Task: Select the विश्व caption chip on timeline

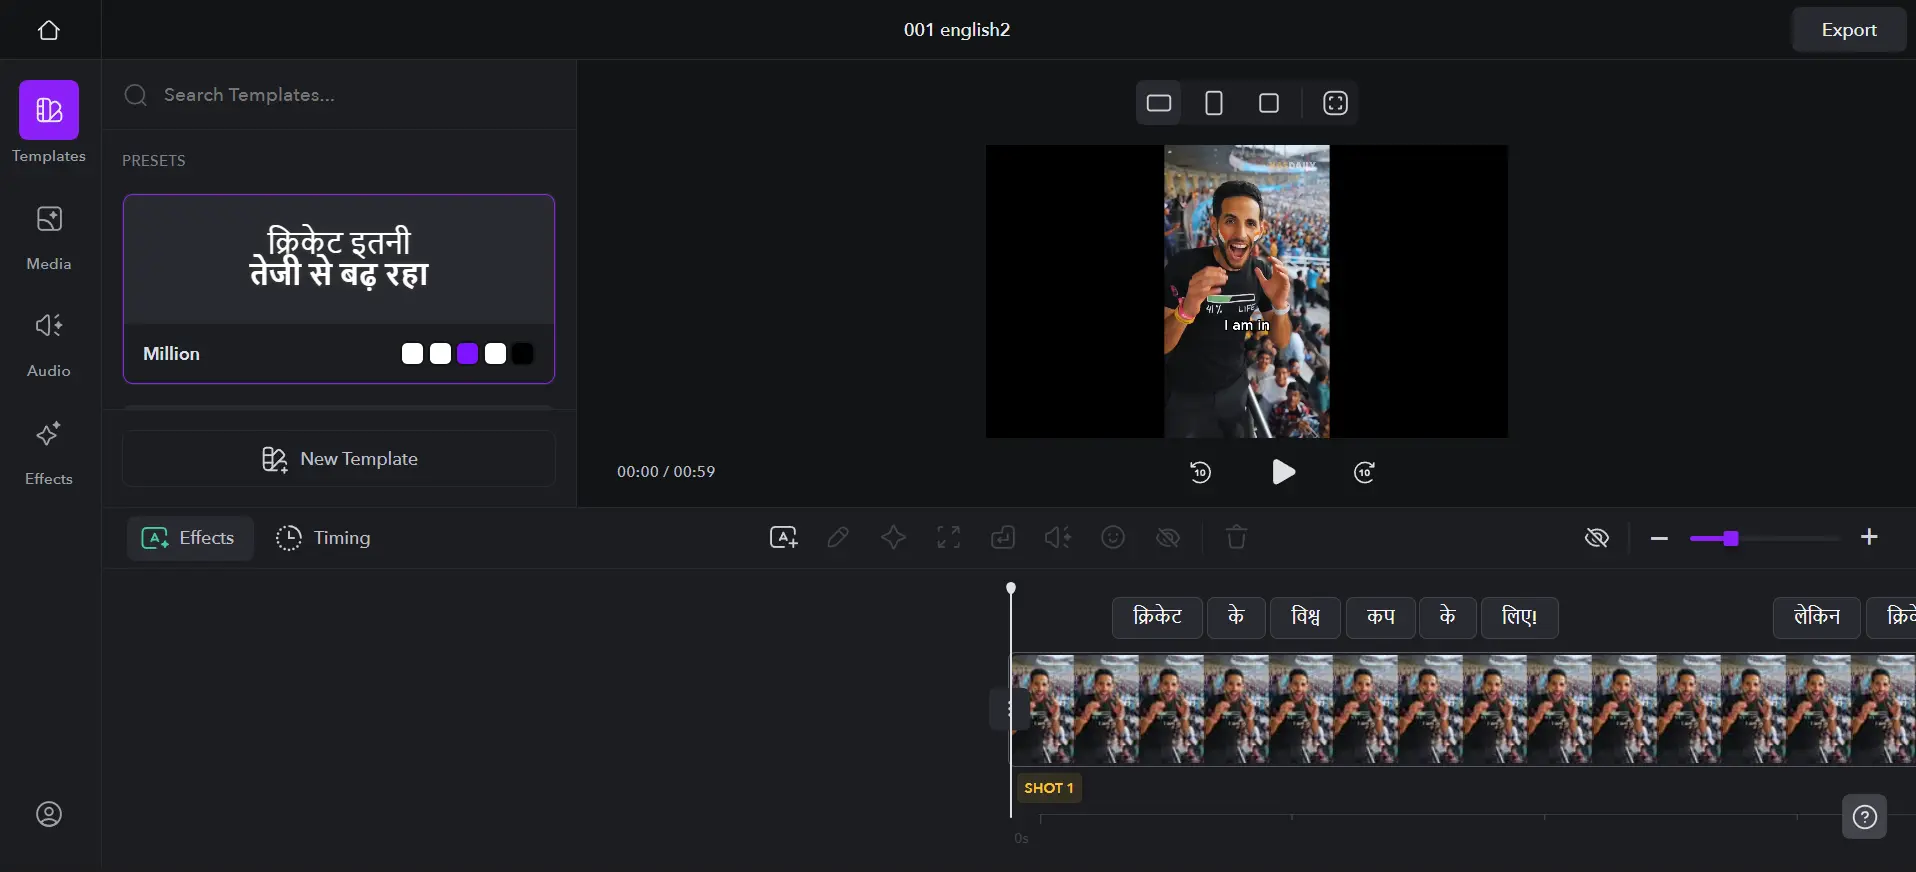Action: click(1305, 617)
